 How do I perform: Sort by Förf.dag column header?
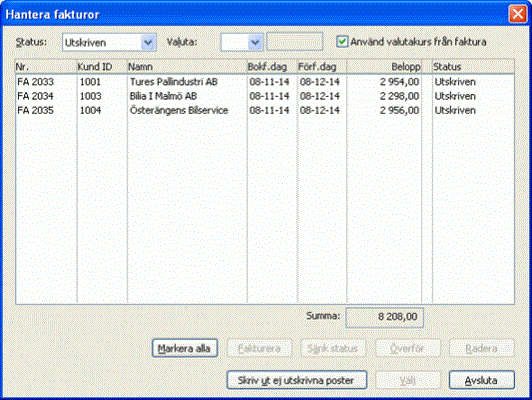[322, 67]
